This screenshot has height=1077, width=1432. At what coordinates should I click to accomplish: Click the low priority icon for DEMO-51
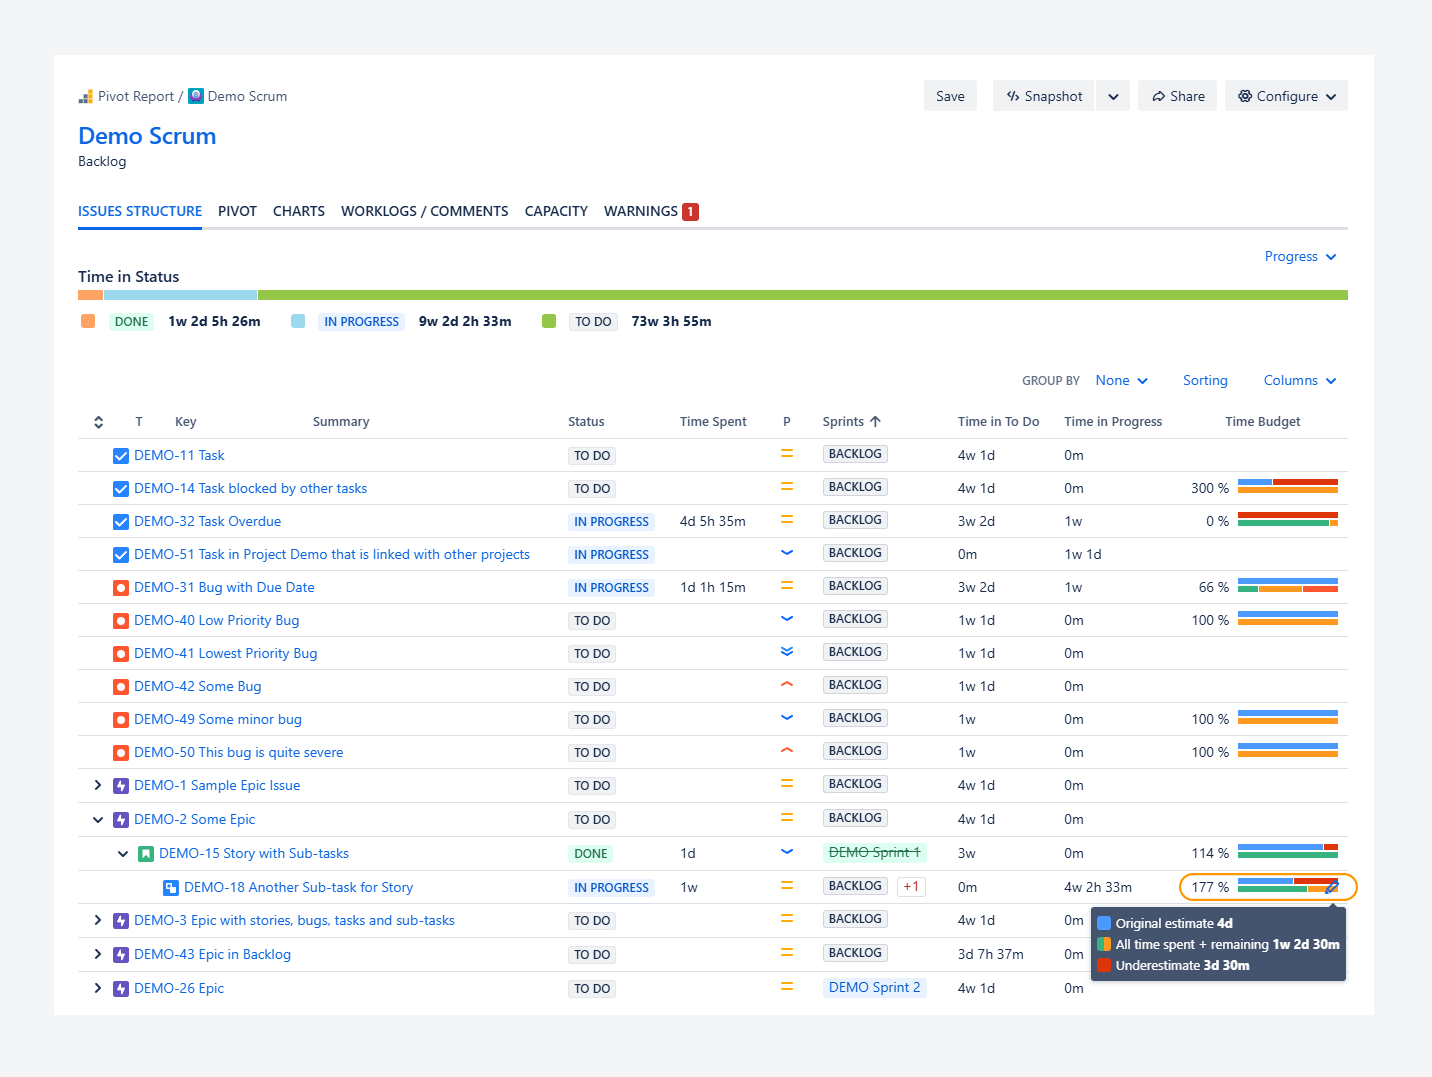[x=787, y=553]
